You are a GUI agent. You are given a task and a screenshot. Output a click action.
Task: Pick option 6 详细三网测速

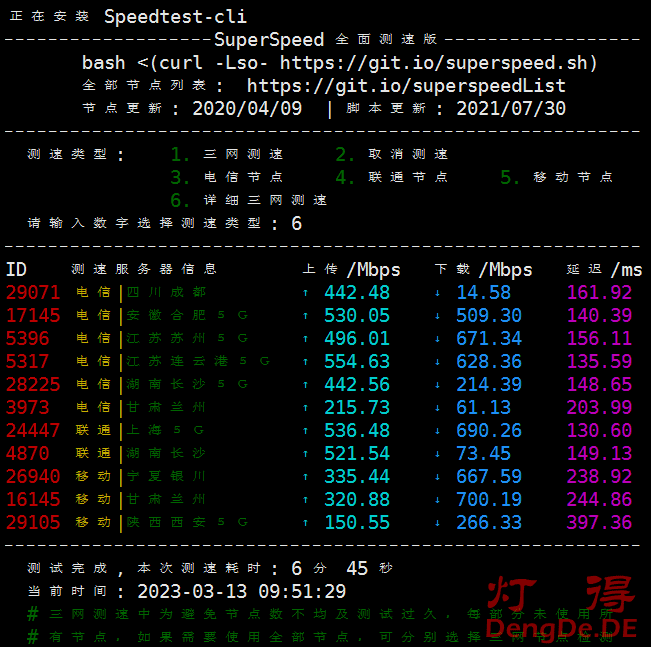point(249,200)
